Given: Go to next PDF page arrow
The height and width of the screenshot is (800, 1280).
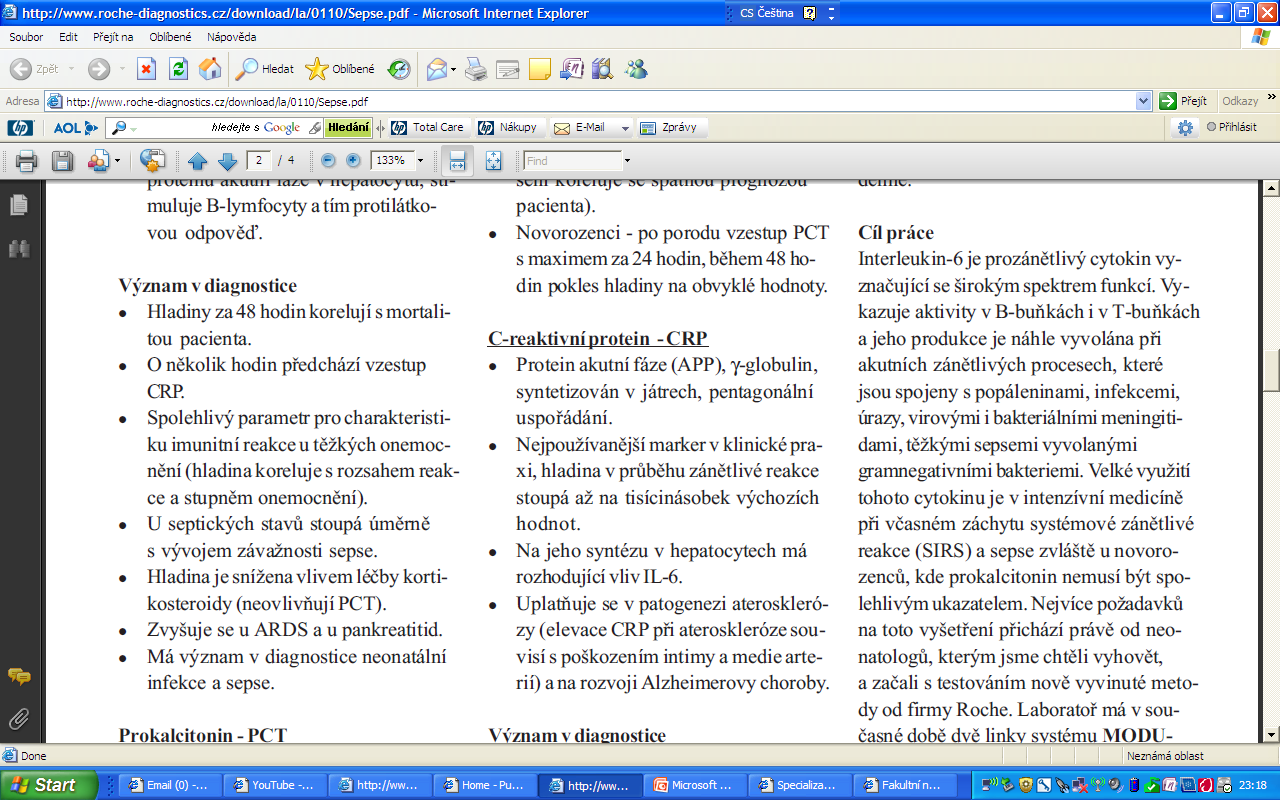Looking at the screenshot, I should coord(227,161).
